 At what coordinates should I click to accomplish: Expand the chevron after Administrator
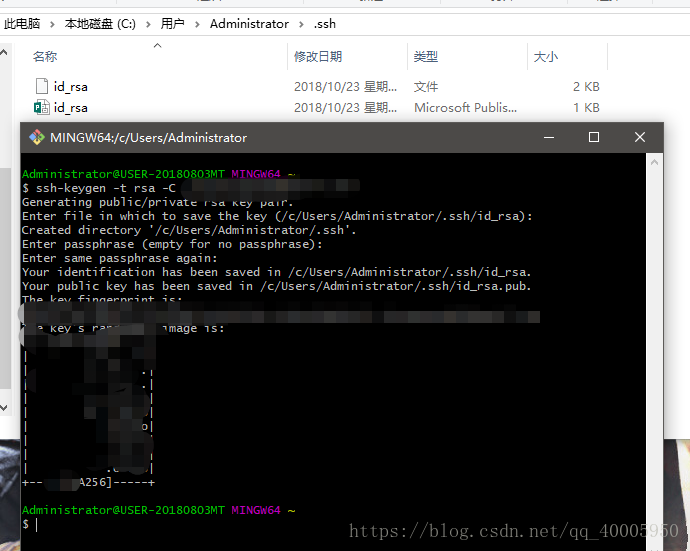coord(301,24)
